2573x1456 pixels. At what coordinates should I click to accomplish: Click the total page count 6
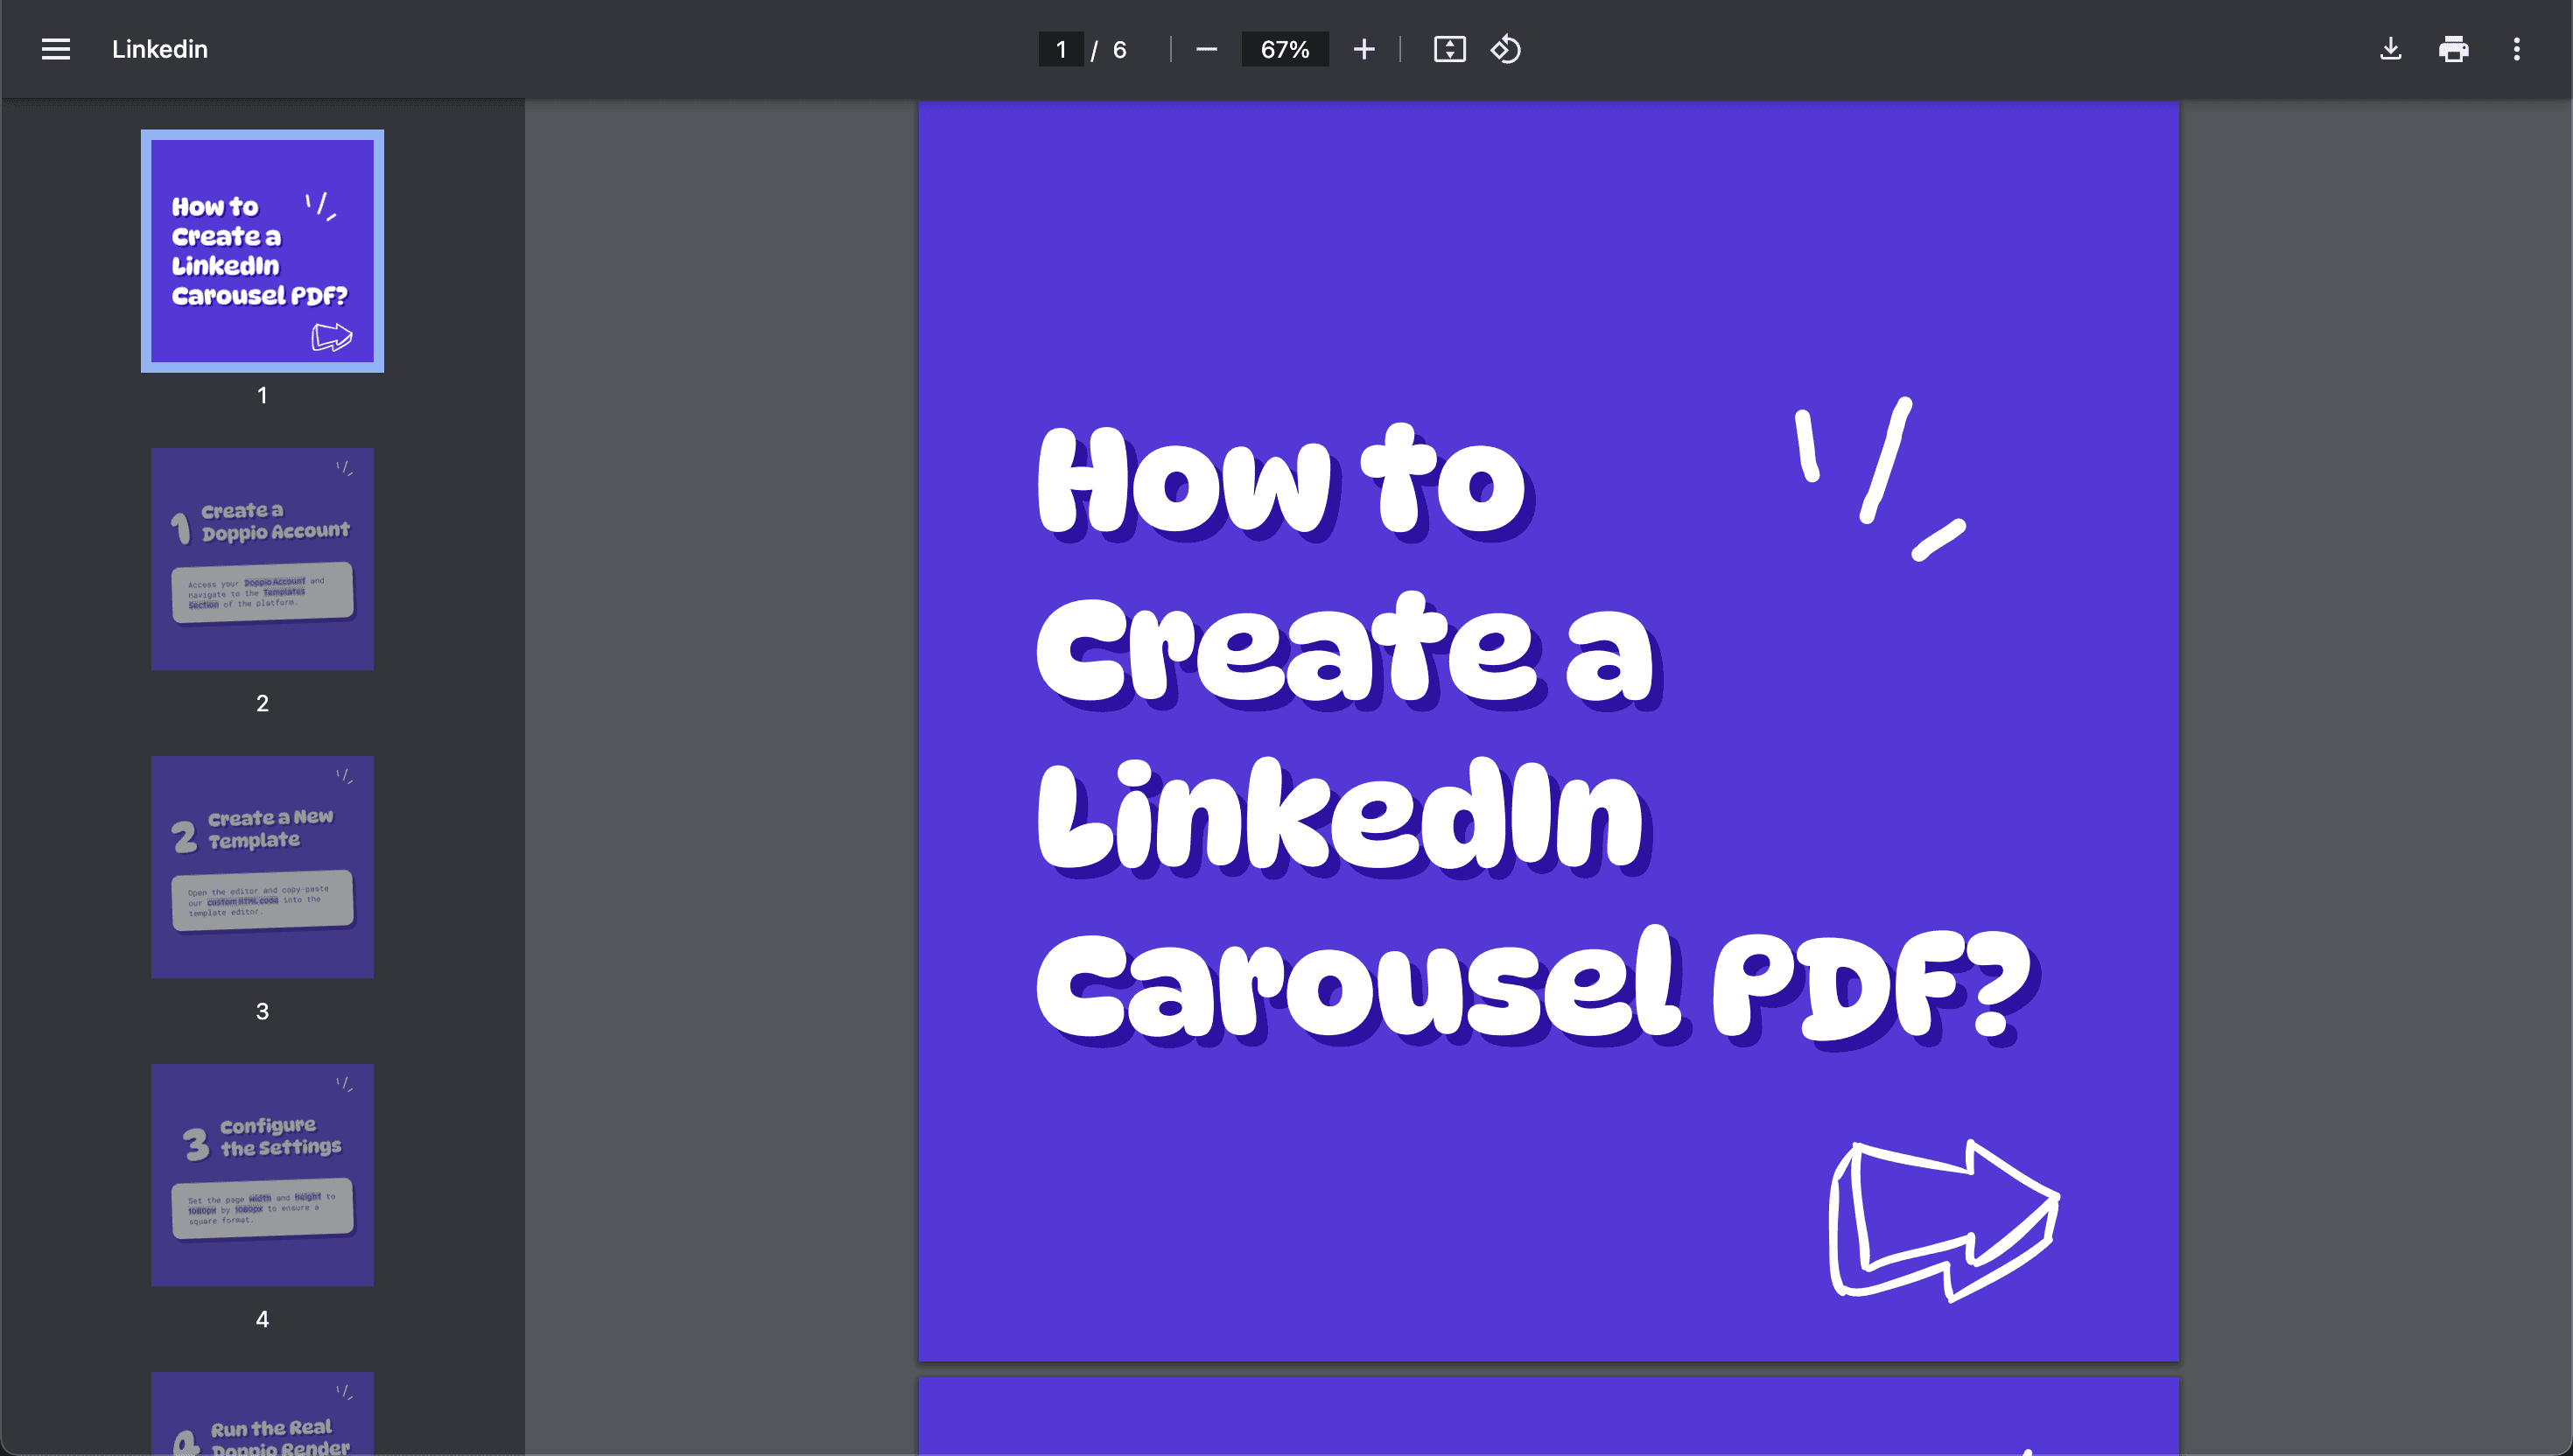click(x=1120, y=49)
